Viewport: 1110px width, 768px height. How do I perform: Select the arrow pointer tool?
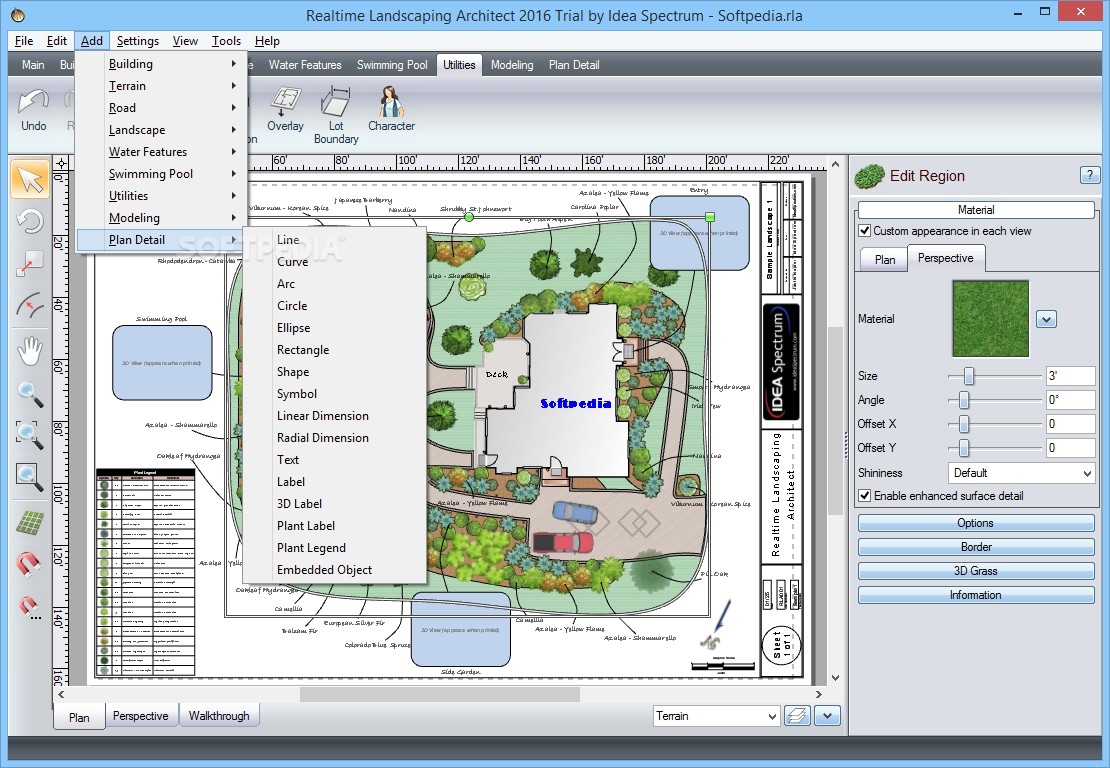(30, 180)
